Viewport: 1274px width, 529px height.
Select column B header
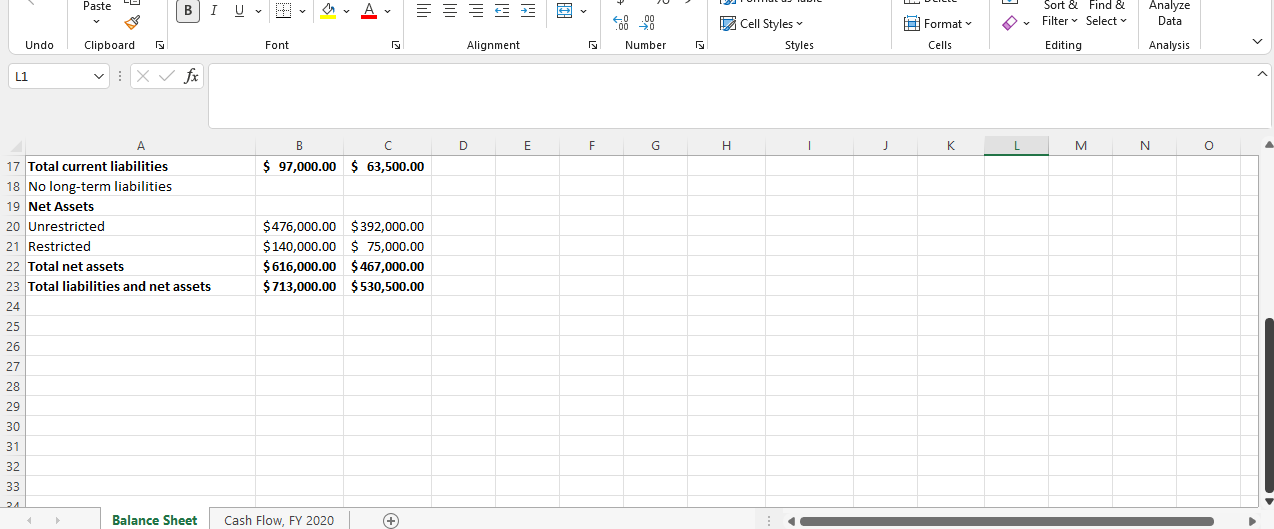tap(299, 146)
